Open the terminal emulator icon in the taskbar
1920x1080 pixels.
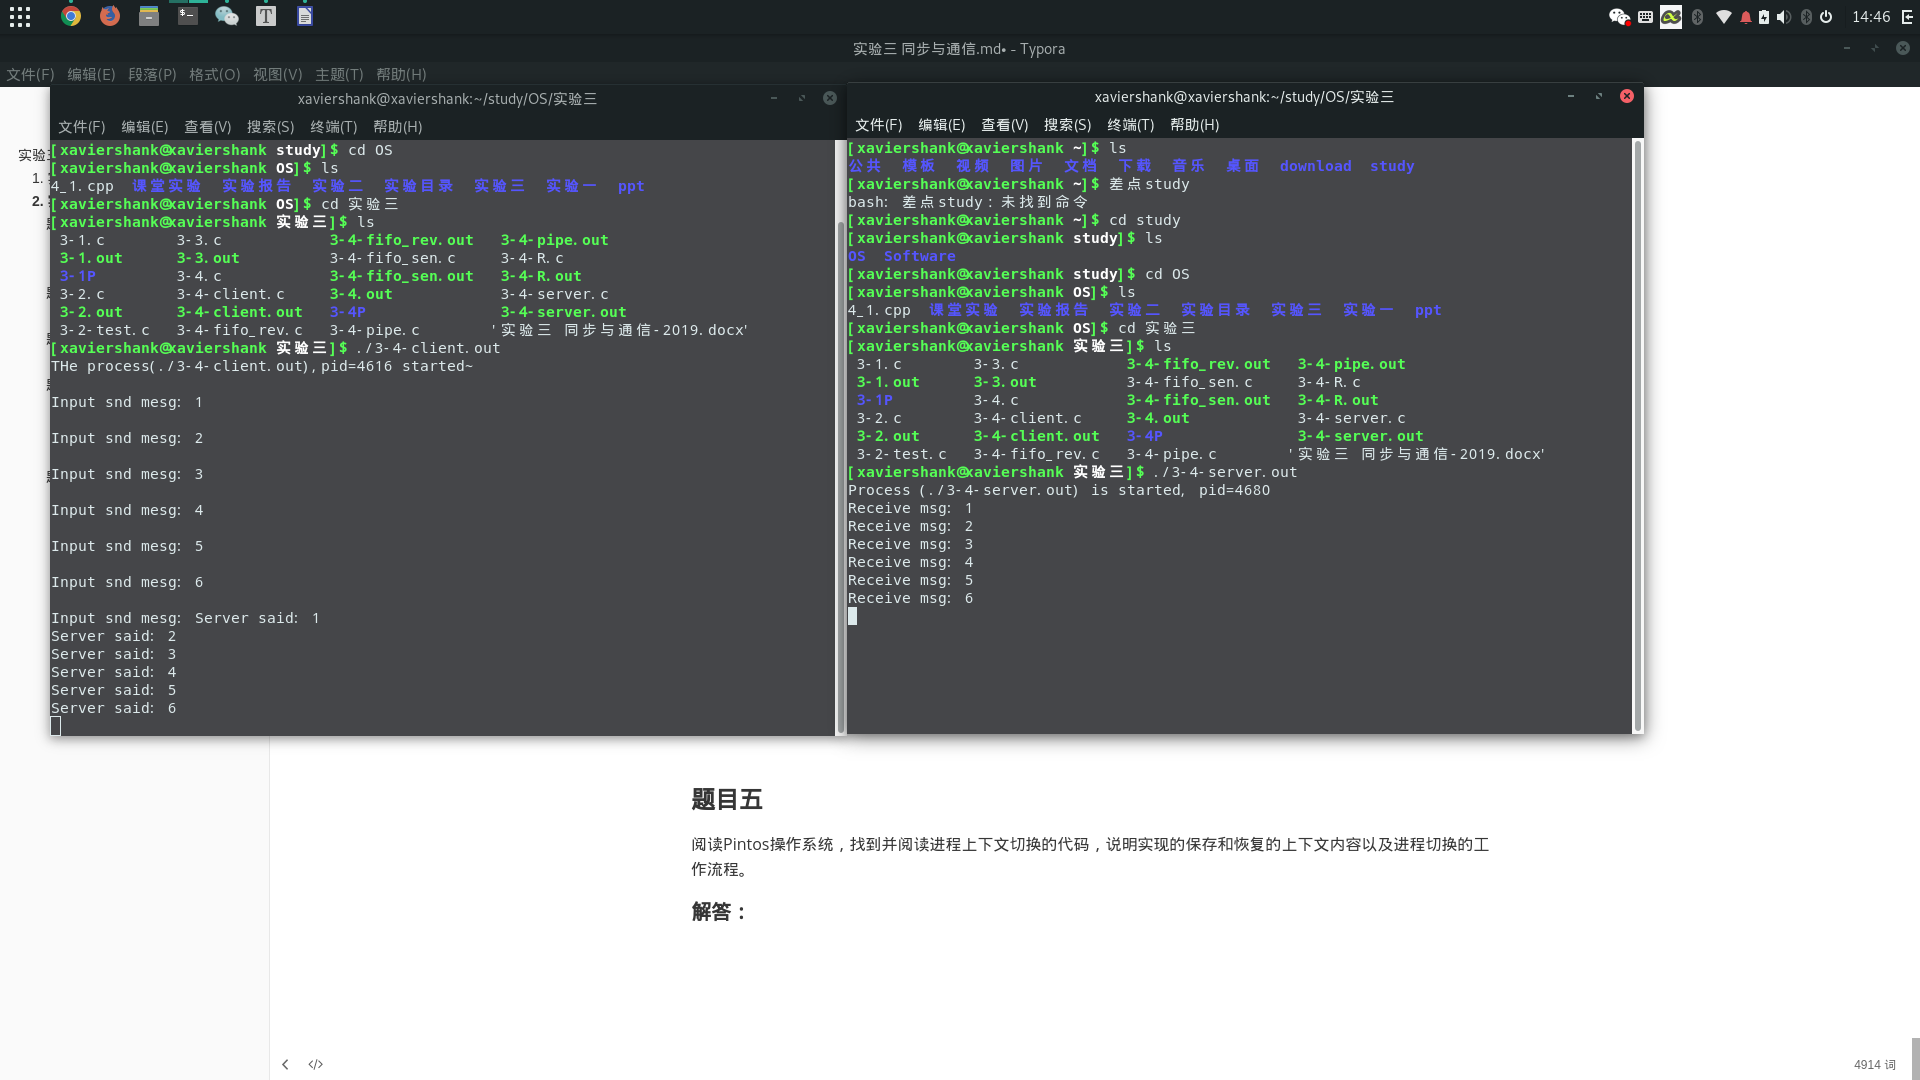pos(188,16)
